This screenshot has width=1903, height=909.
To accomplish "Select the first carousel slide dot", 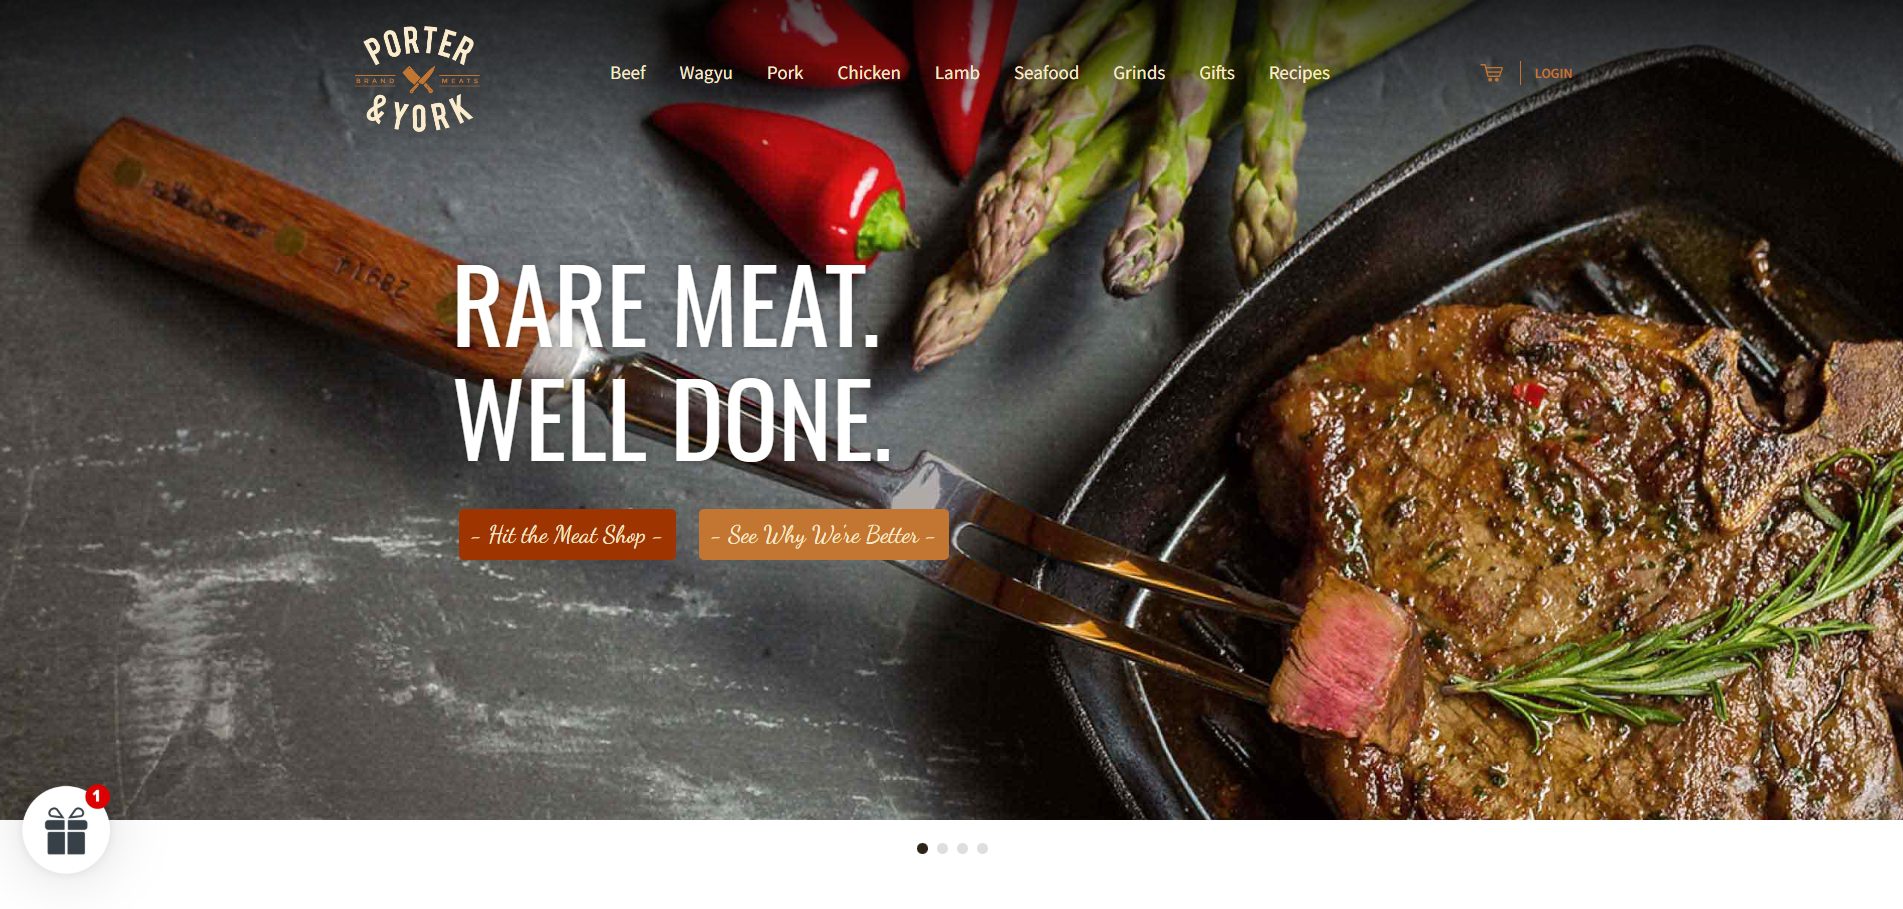I will (x=922, y=848).
